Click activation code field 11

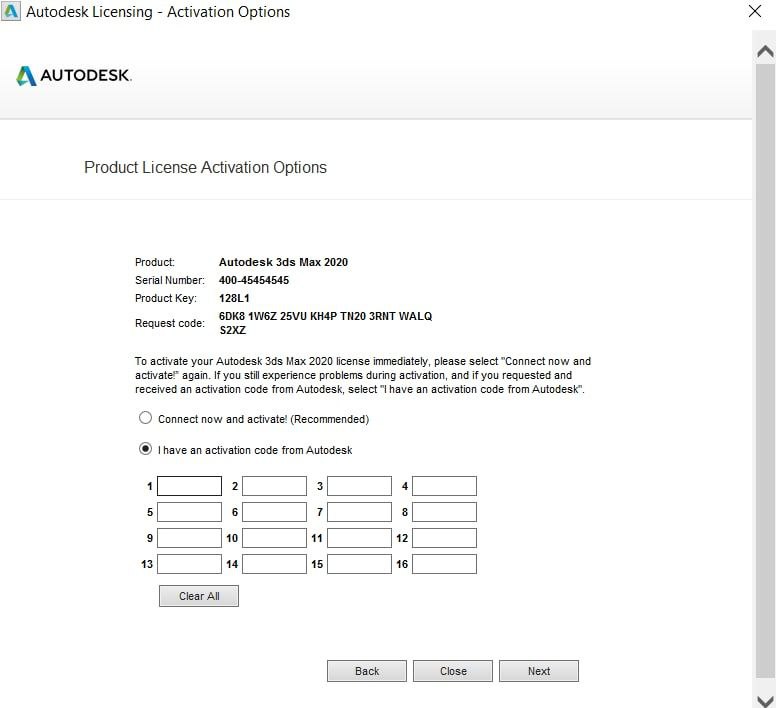(x=359, y=538)
